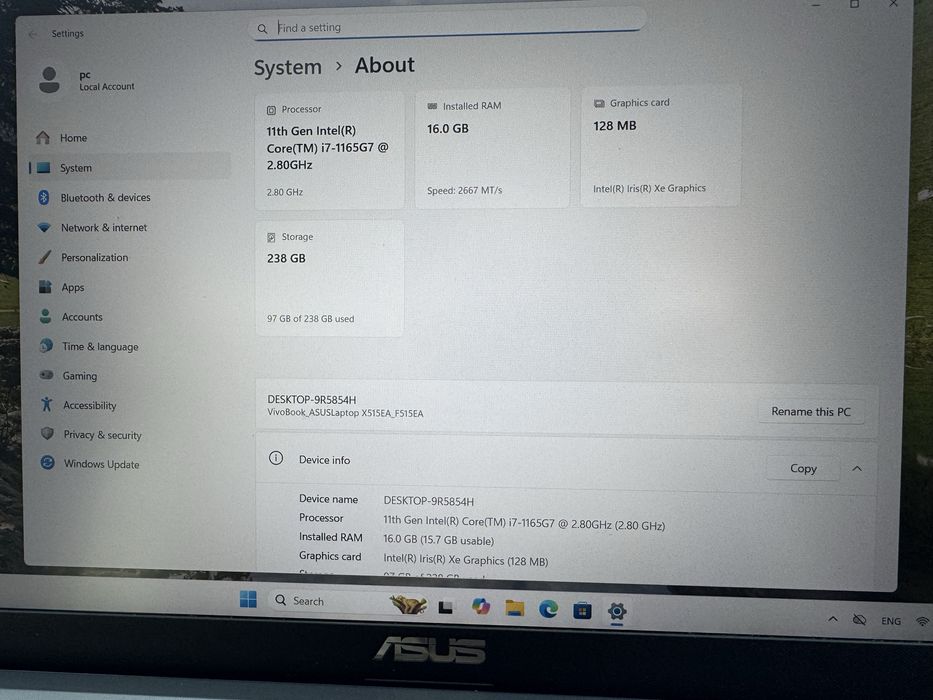Launch Copilot from the taskbar

click(481, 607)
